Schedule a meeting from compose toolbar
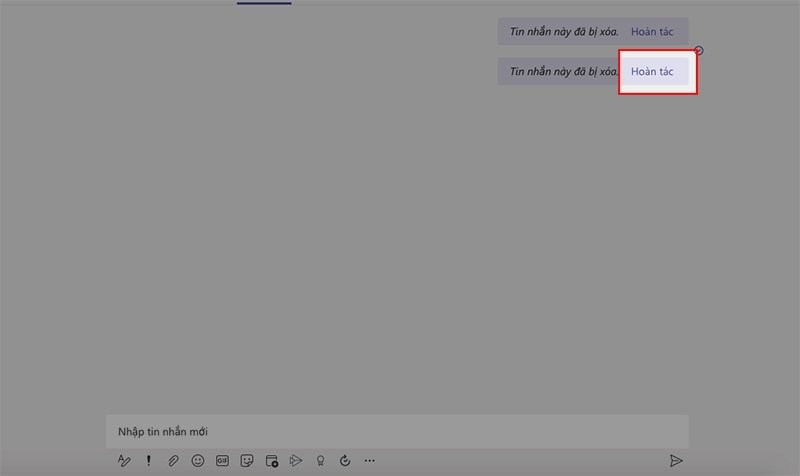Viewport: 800px width, 476px height. [271, 461]
